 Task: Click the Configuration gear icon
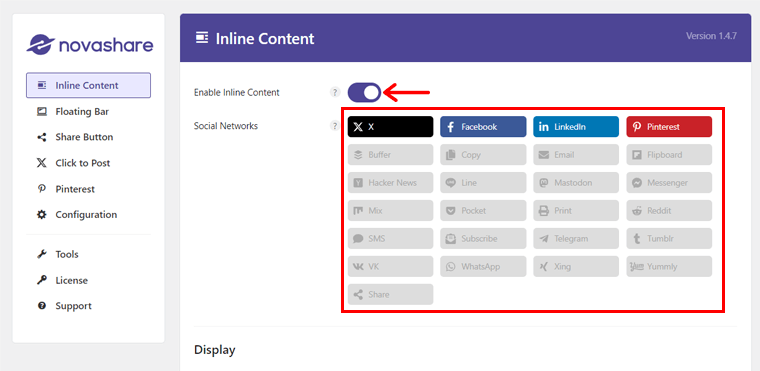(x=42, y=214)
